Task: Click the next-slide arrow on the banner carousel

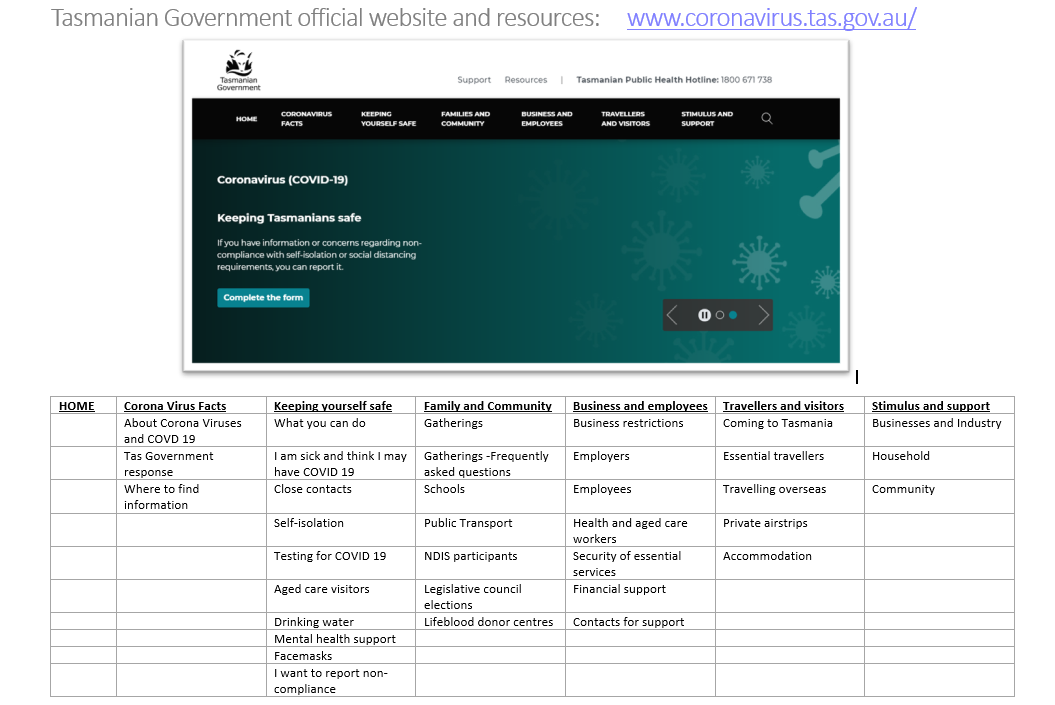Action: pyautogui.click(x=763, y=315)
